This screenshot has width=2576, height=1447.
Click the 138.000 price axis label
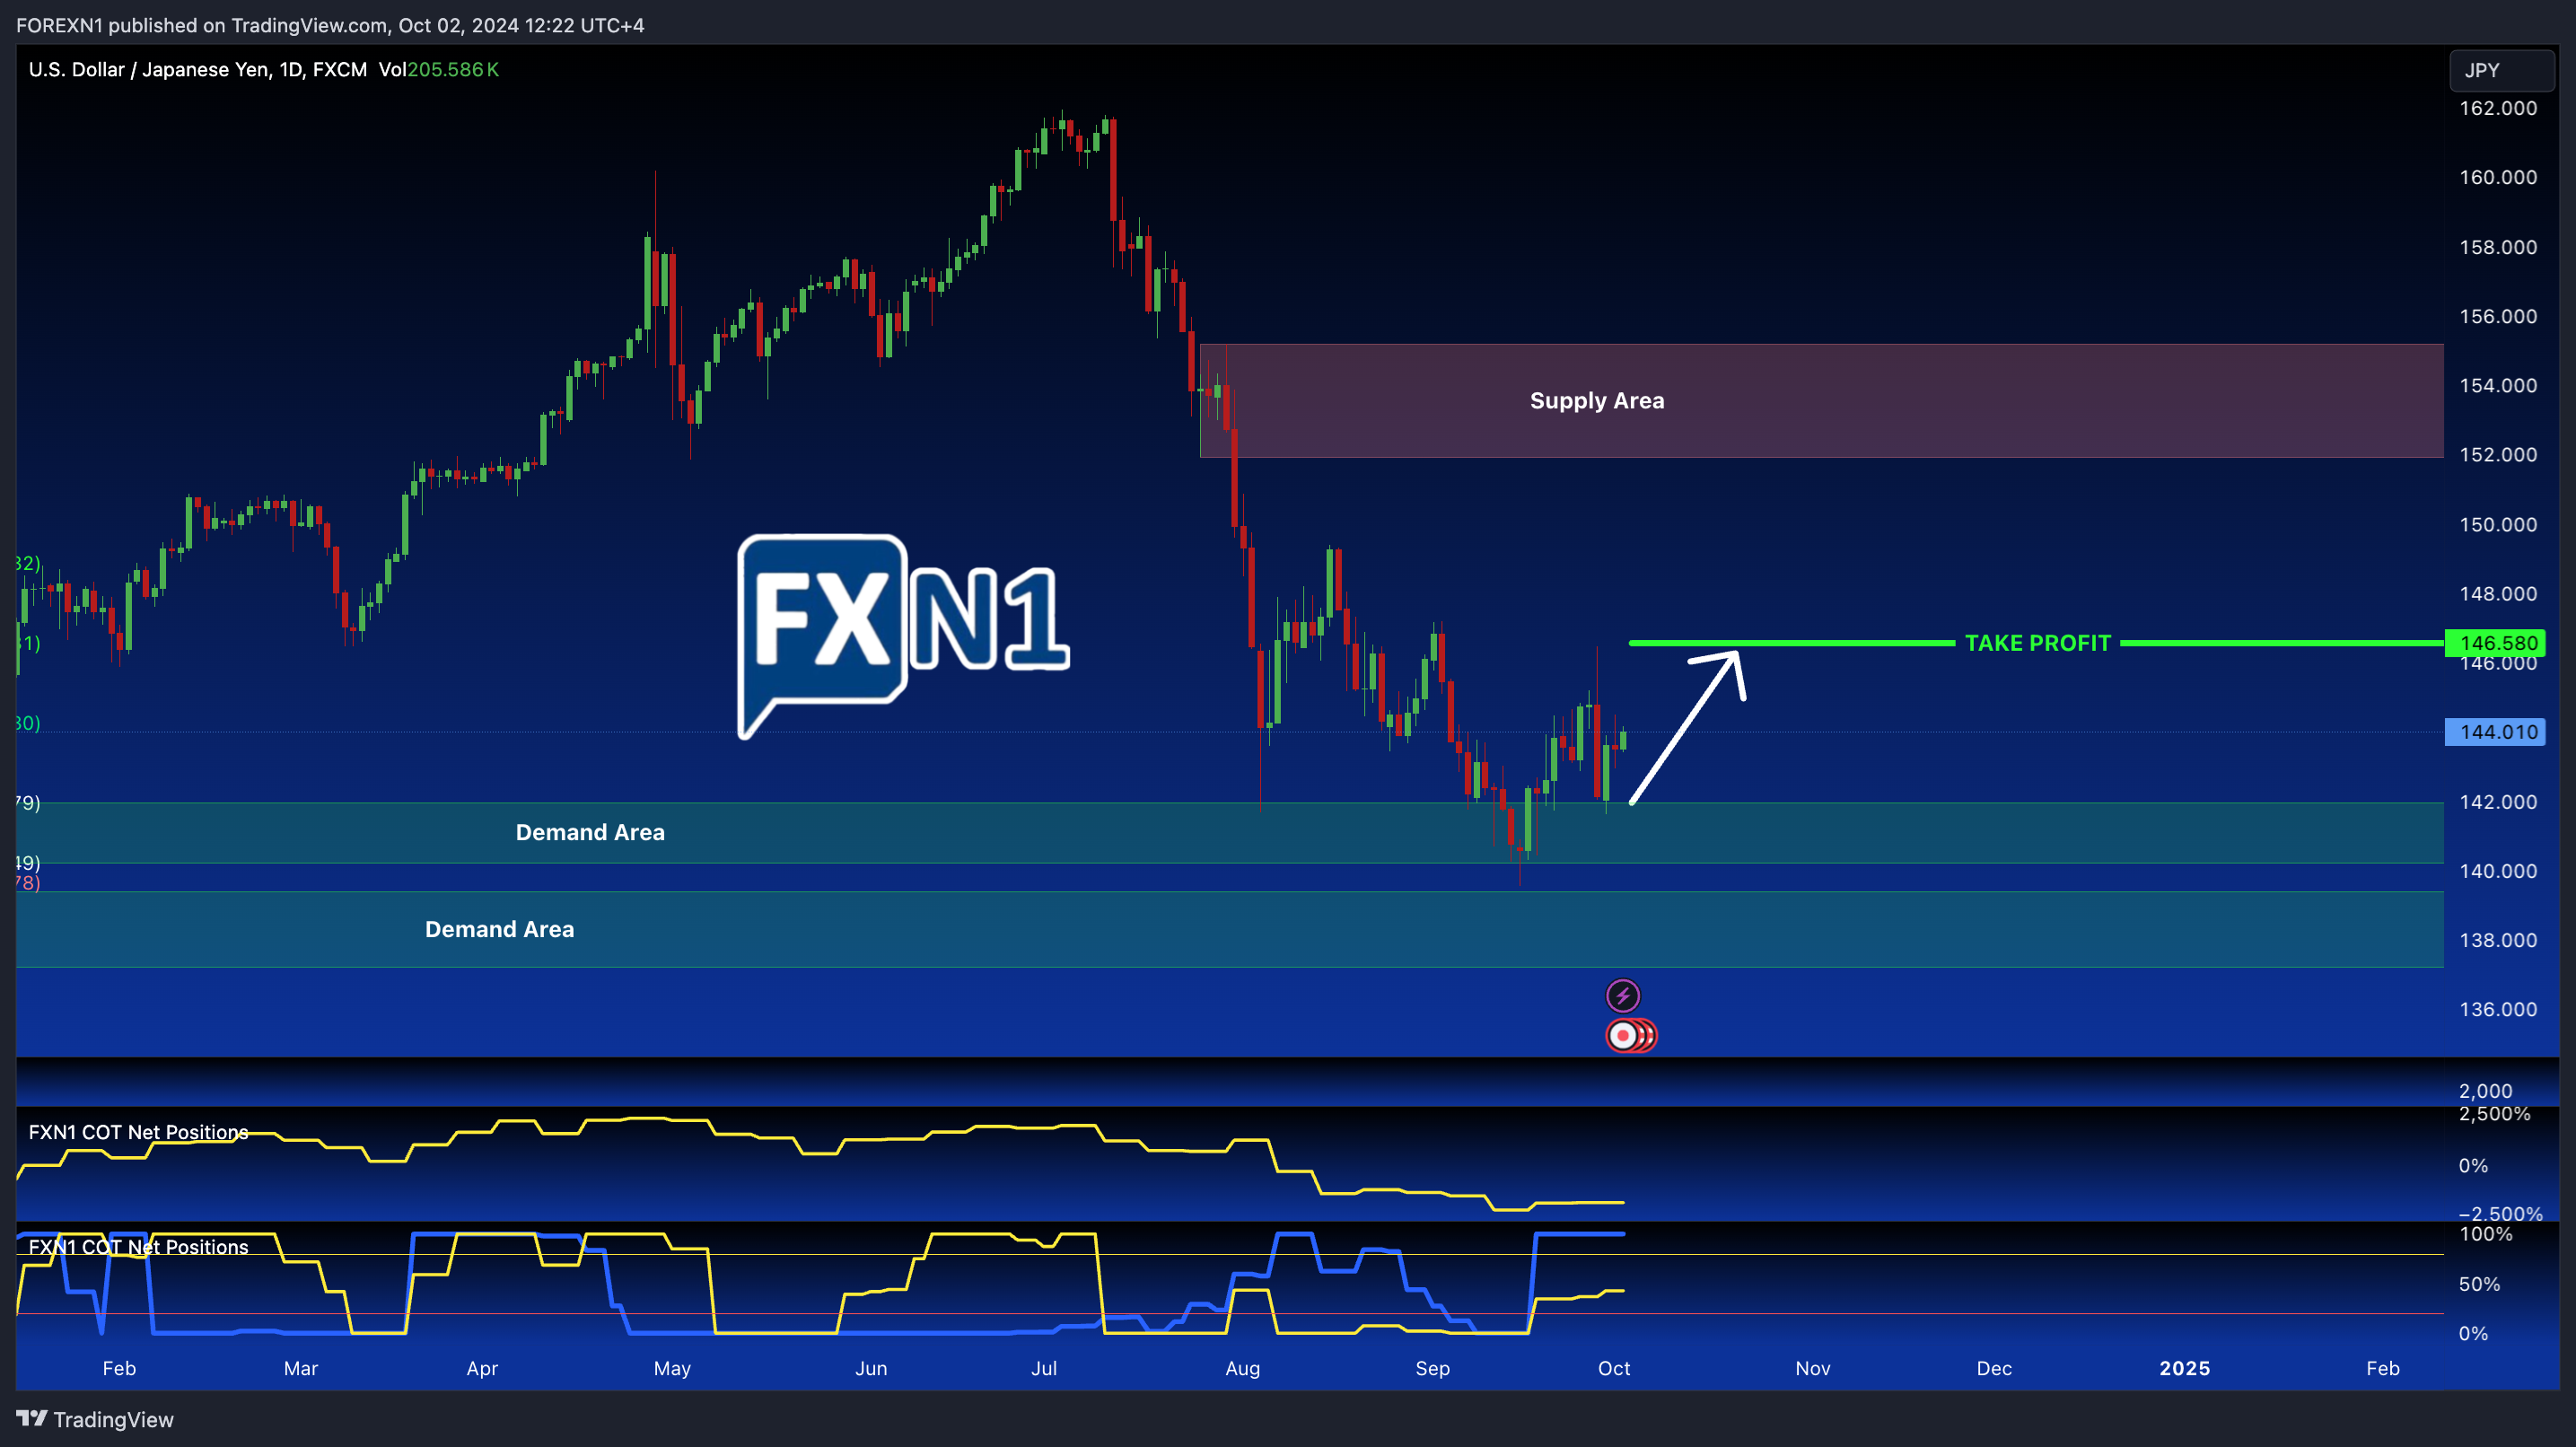click(2498, 940)
